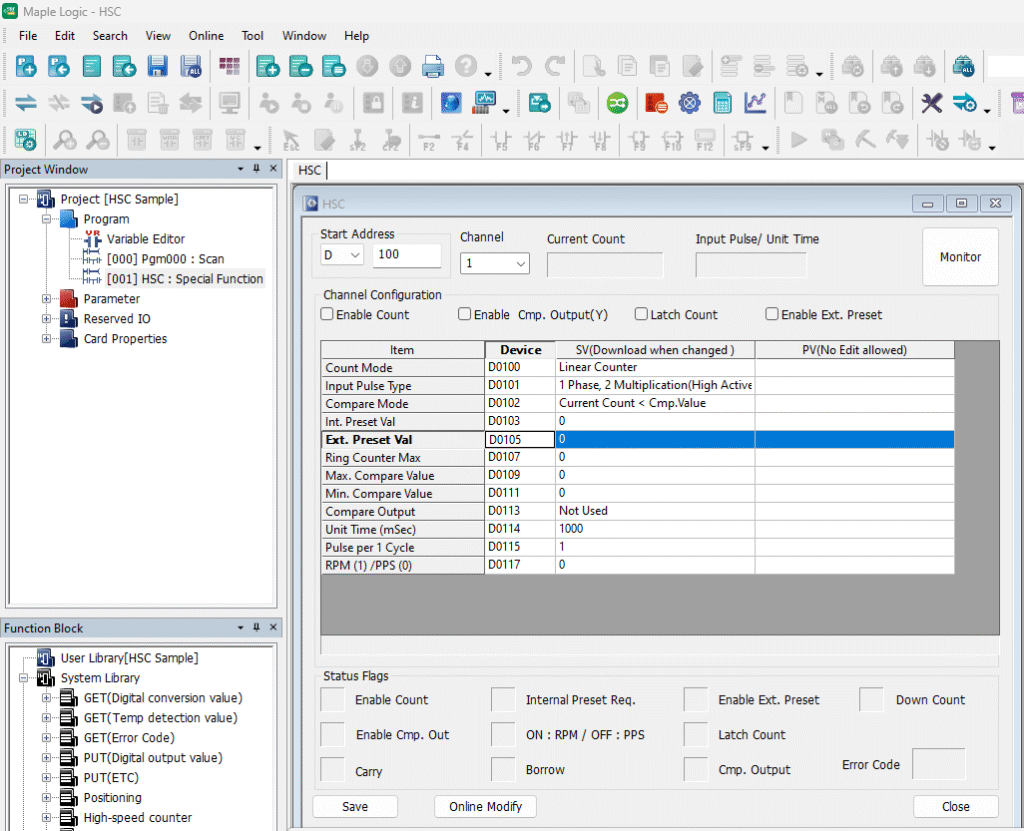Click the blue download-all icon with ALL badge

(963, 66)
